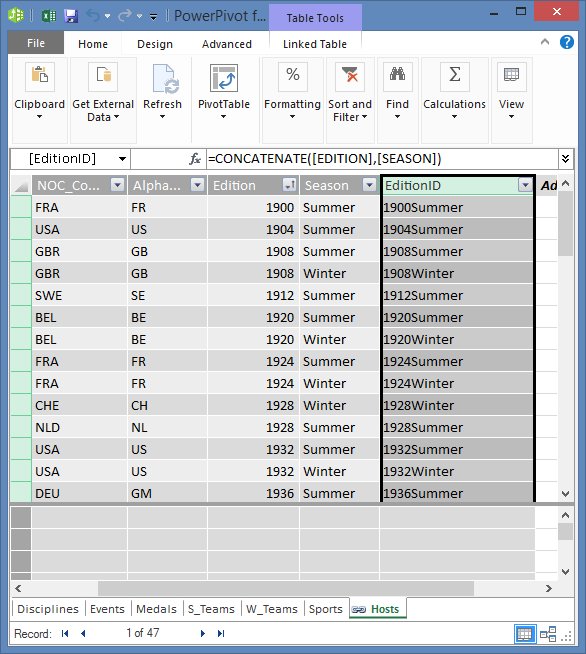The width and height of the screenshot is (586, 654).
Task: Click the horizontal scrollbar thumb
Action: [286, 589]
